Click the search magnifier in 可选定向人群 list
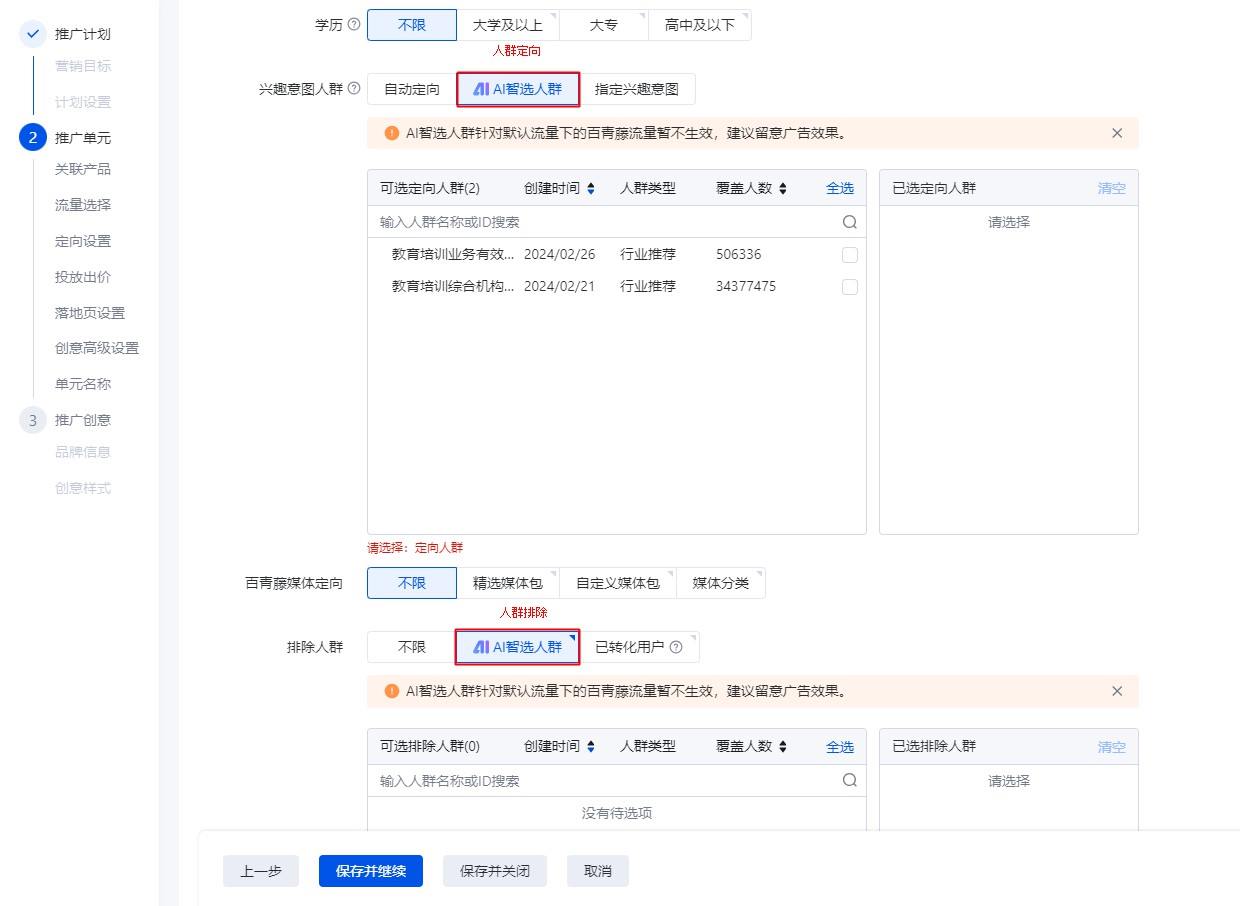 850,222
